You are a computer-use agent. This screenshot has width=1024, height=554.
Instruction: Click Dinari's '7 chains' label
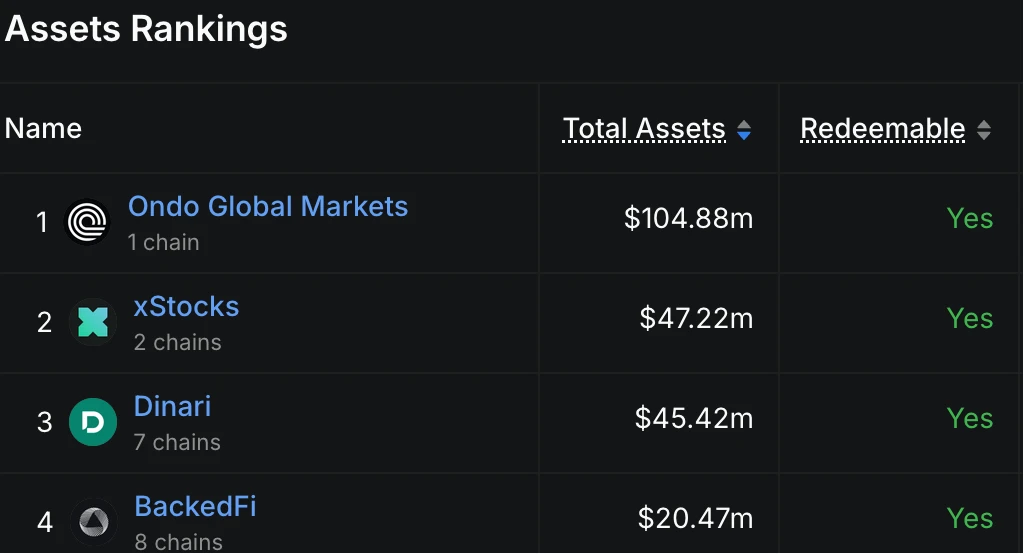click(x=177, y=442)
